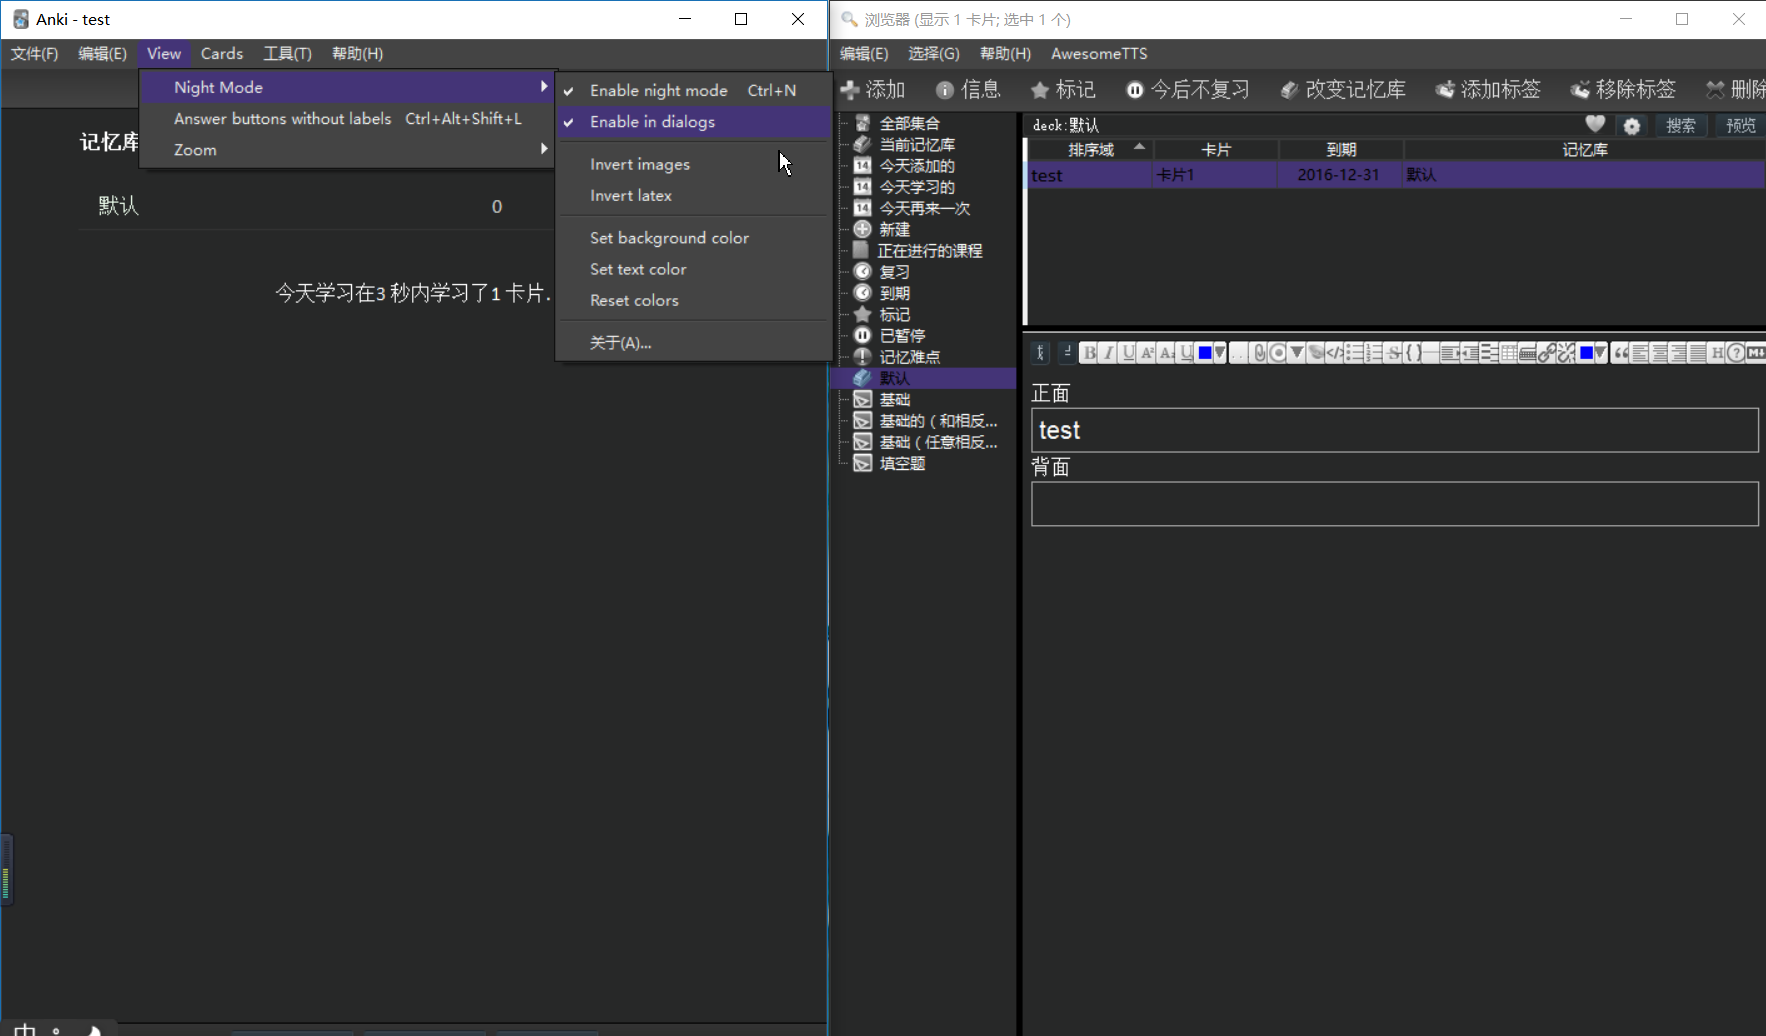Click into the 背面 back field

click(1394, 504)
